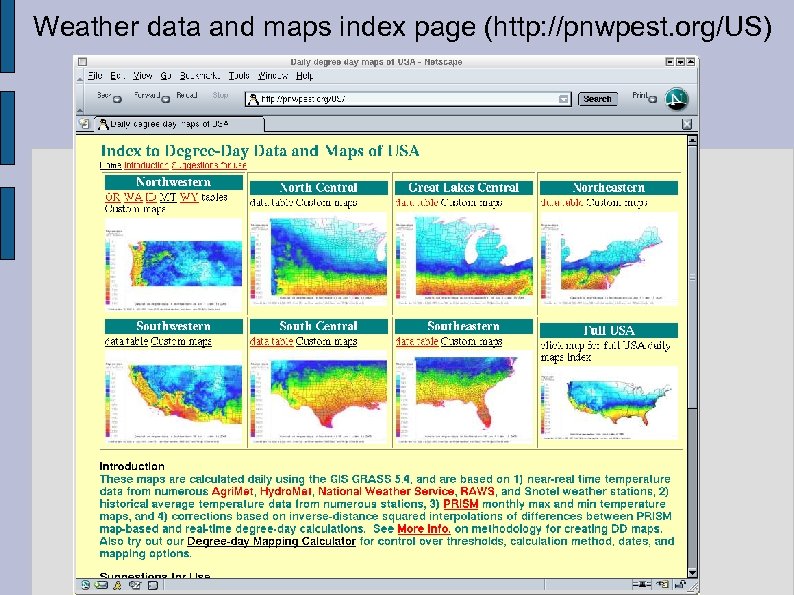794x595 pixels.
Task: Follow the PRISM link in the introduction
Action: pyautogui.click(x=461, y=504)
